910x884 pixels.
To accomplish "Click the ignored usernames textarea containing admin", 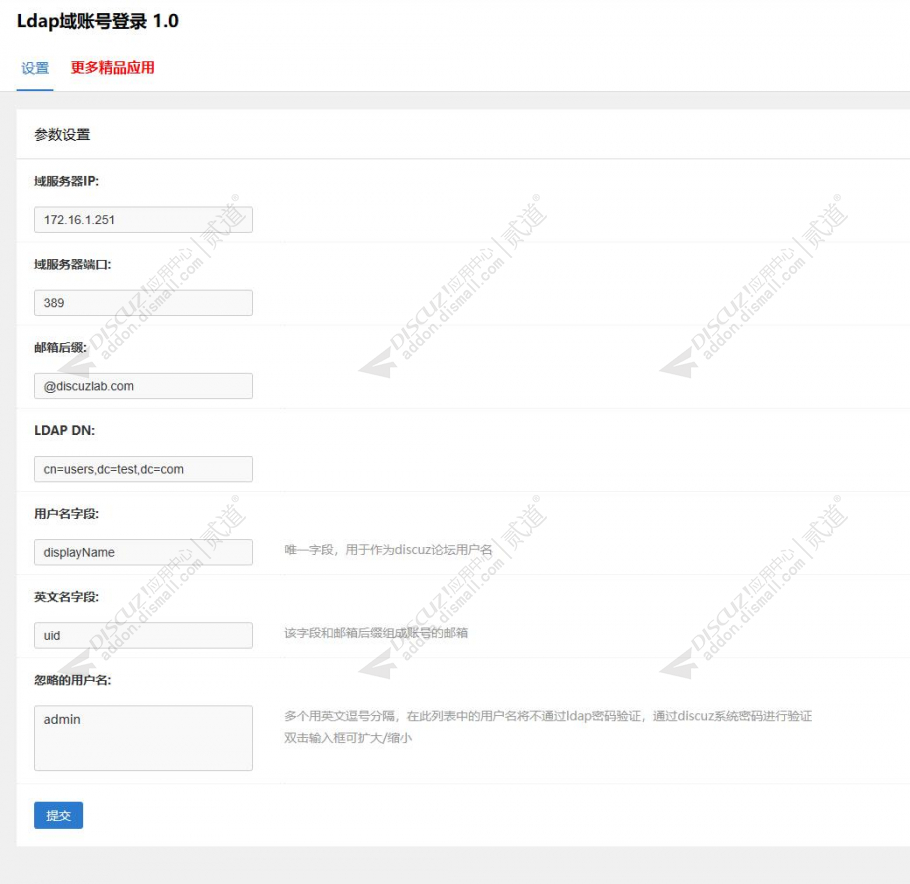I will point(142,737).
